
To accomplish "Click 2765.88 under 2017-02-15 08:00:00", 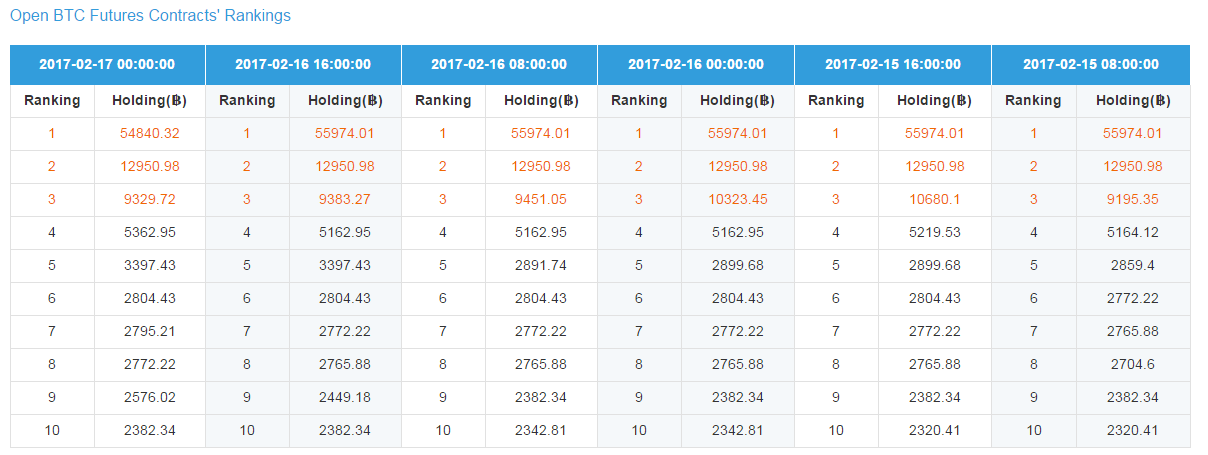I will [1133, 332].
